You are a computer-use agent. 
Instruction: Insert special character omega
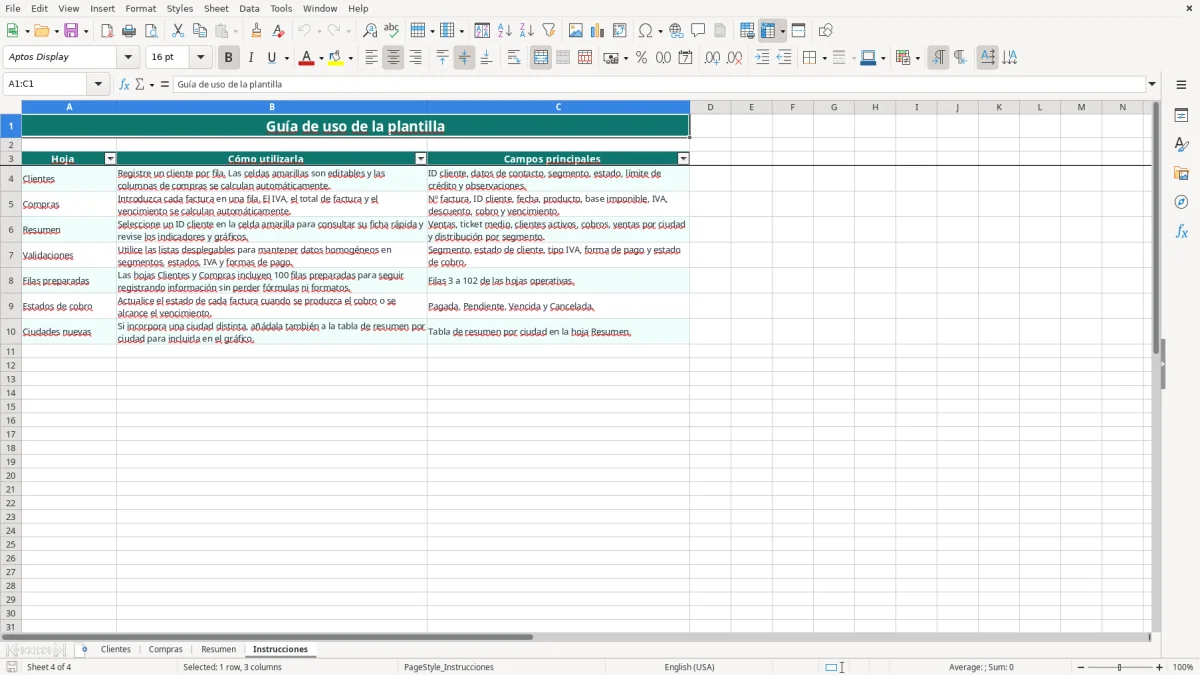pyautogui.click(x=646, y=31)
